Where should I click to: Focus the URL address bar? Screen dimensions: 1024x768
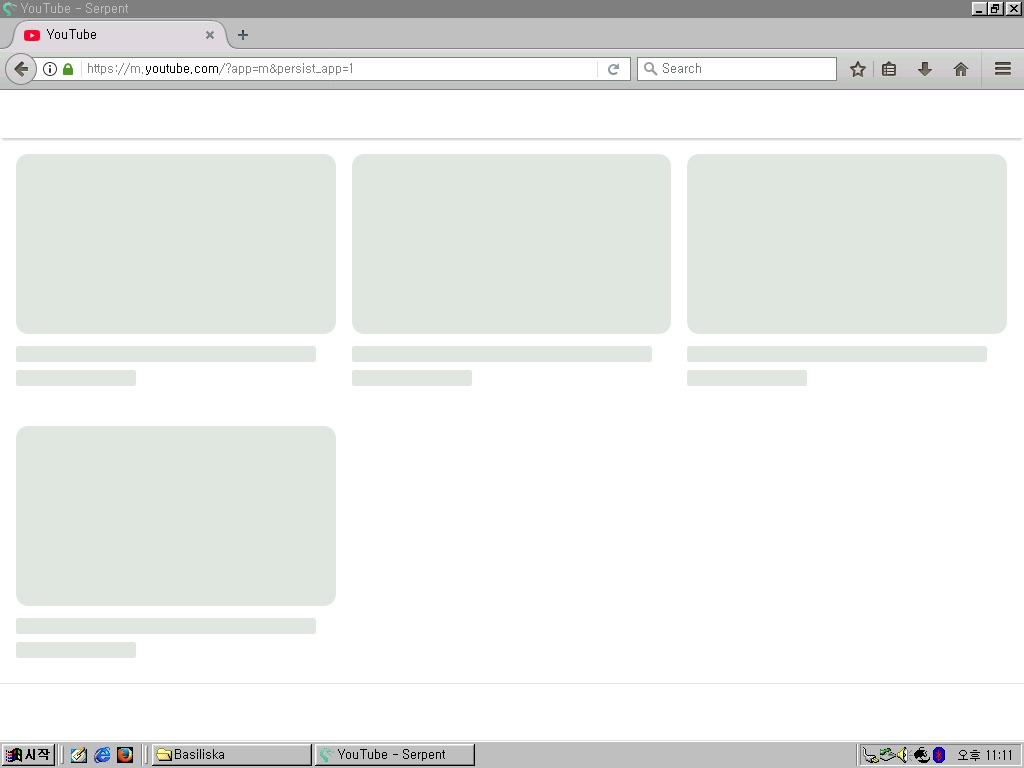[x=340, y=69]
